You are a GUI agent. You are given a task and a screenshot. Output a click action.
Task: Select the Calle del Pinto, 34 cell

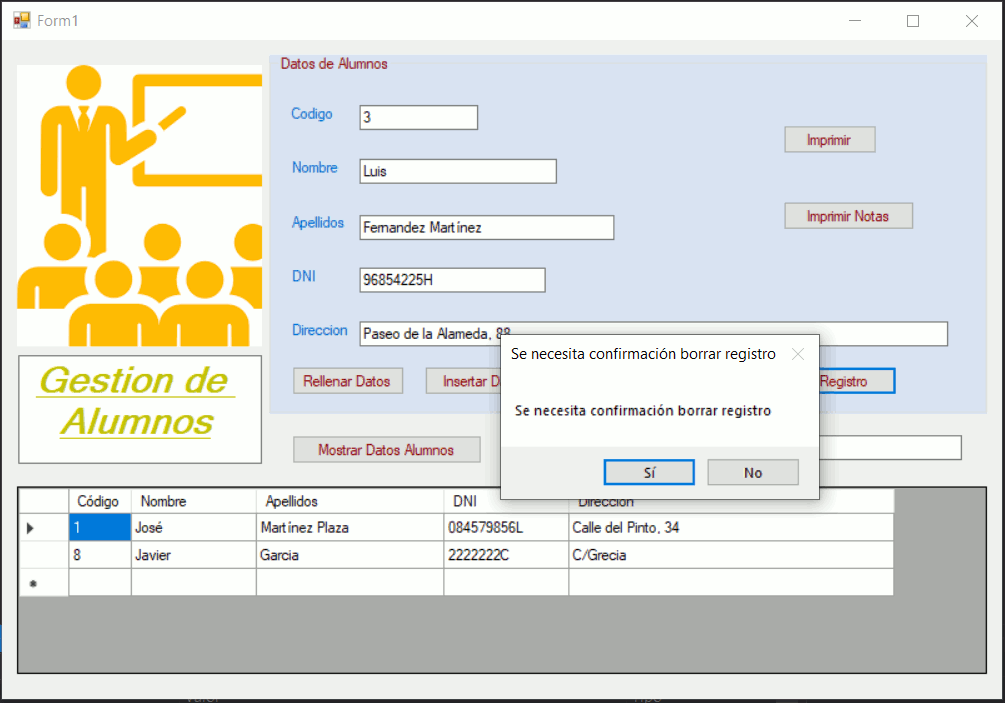731,527
